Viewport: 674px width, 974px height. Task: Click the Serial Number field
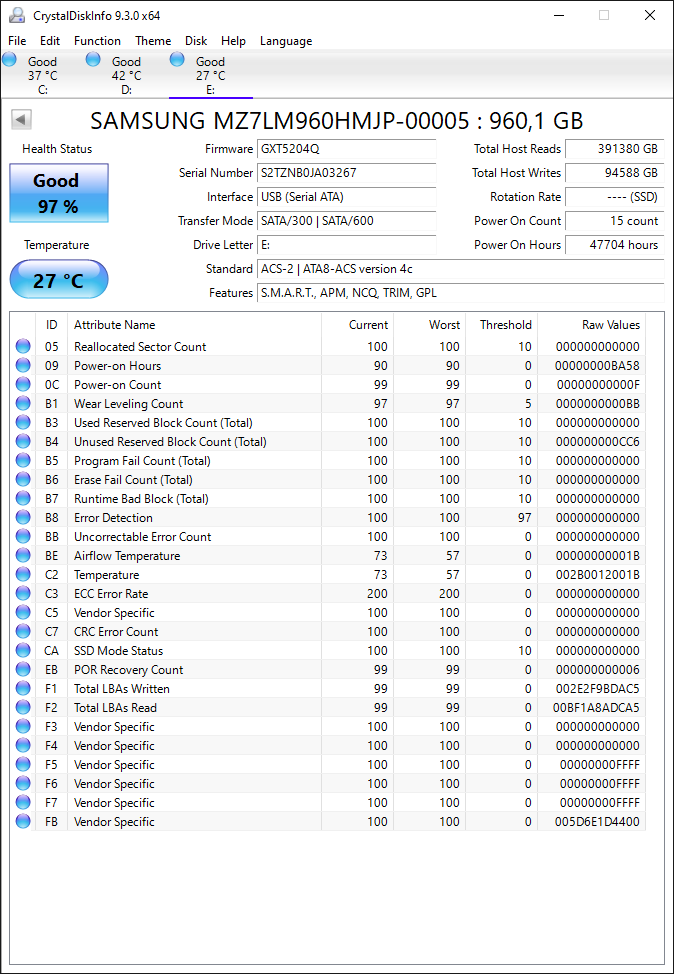tap(347, 173)
